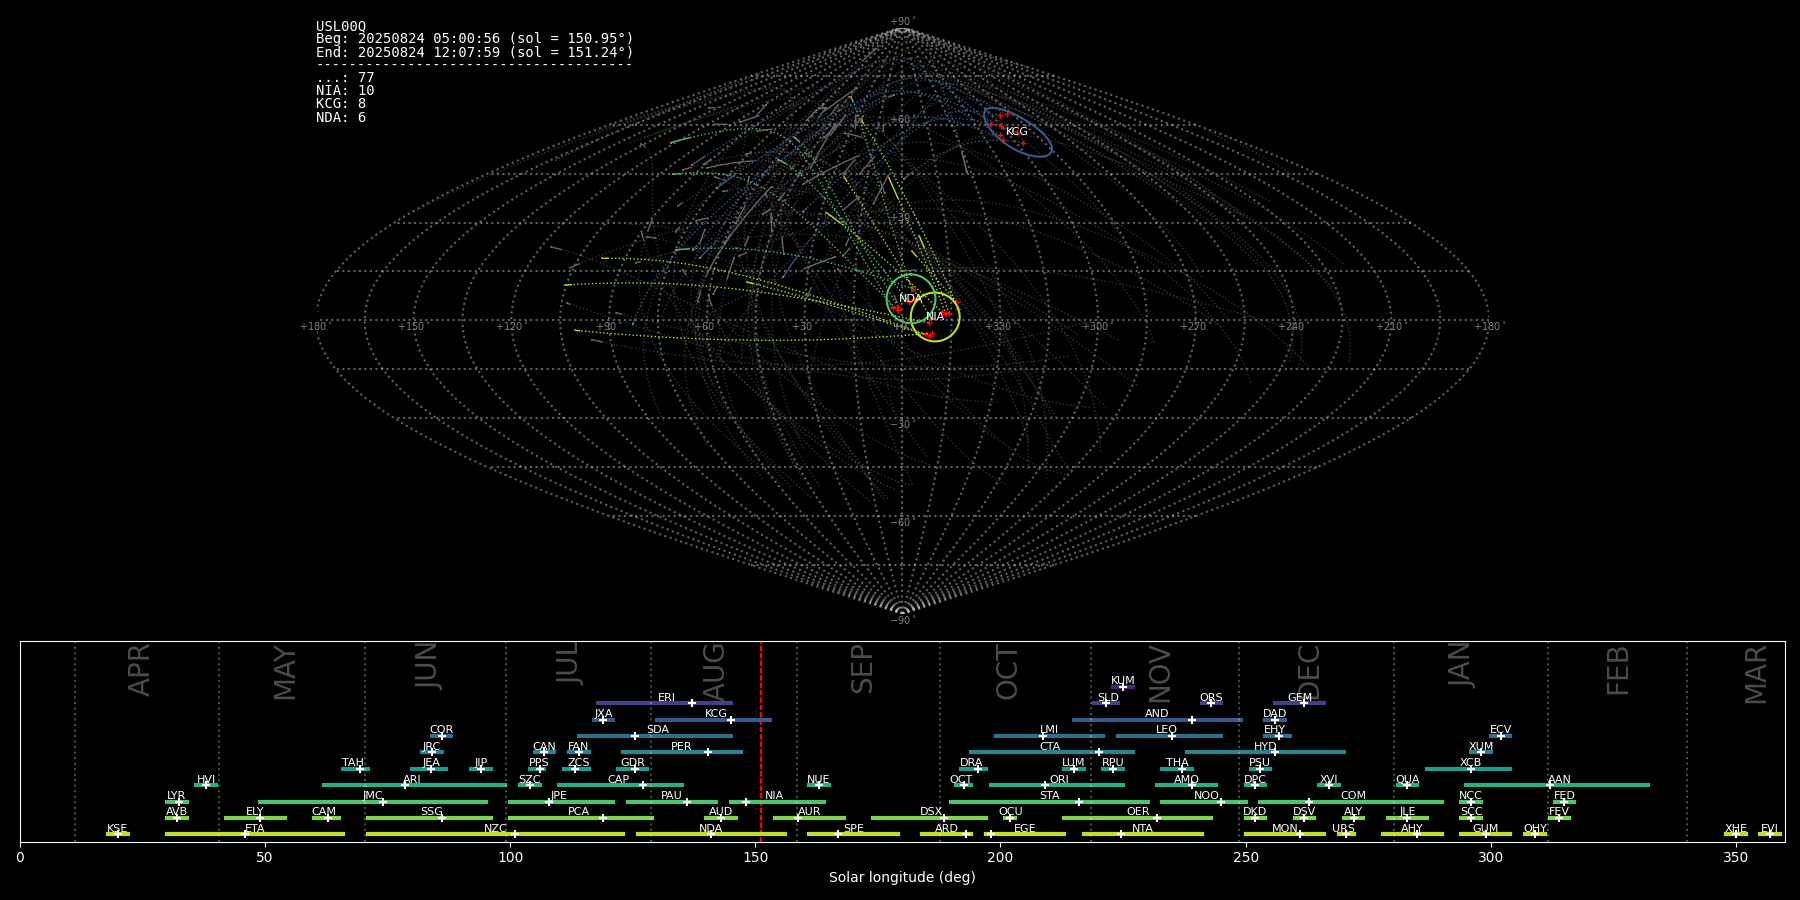The image size is (1800, 900).
Task: Select the KCG radiant label on sky map
Action: click(1017, 132)
